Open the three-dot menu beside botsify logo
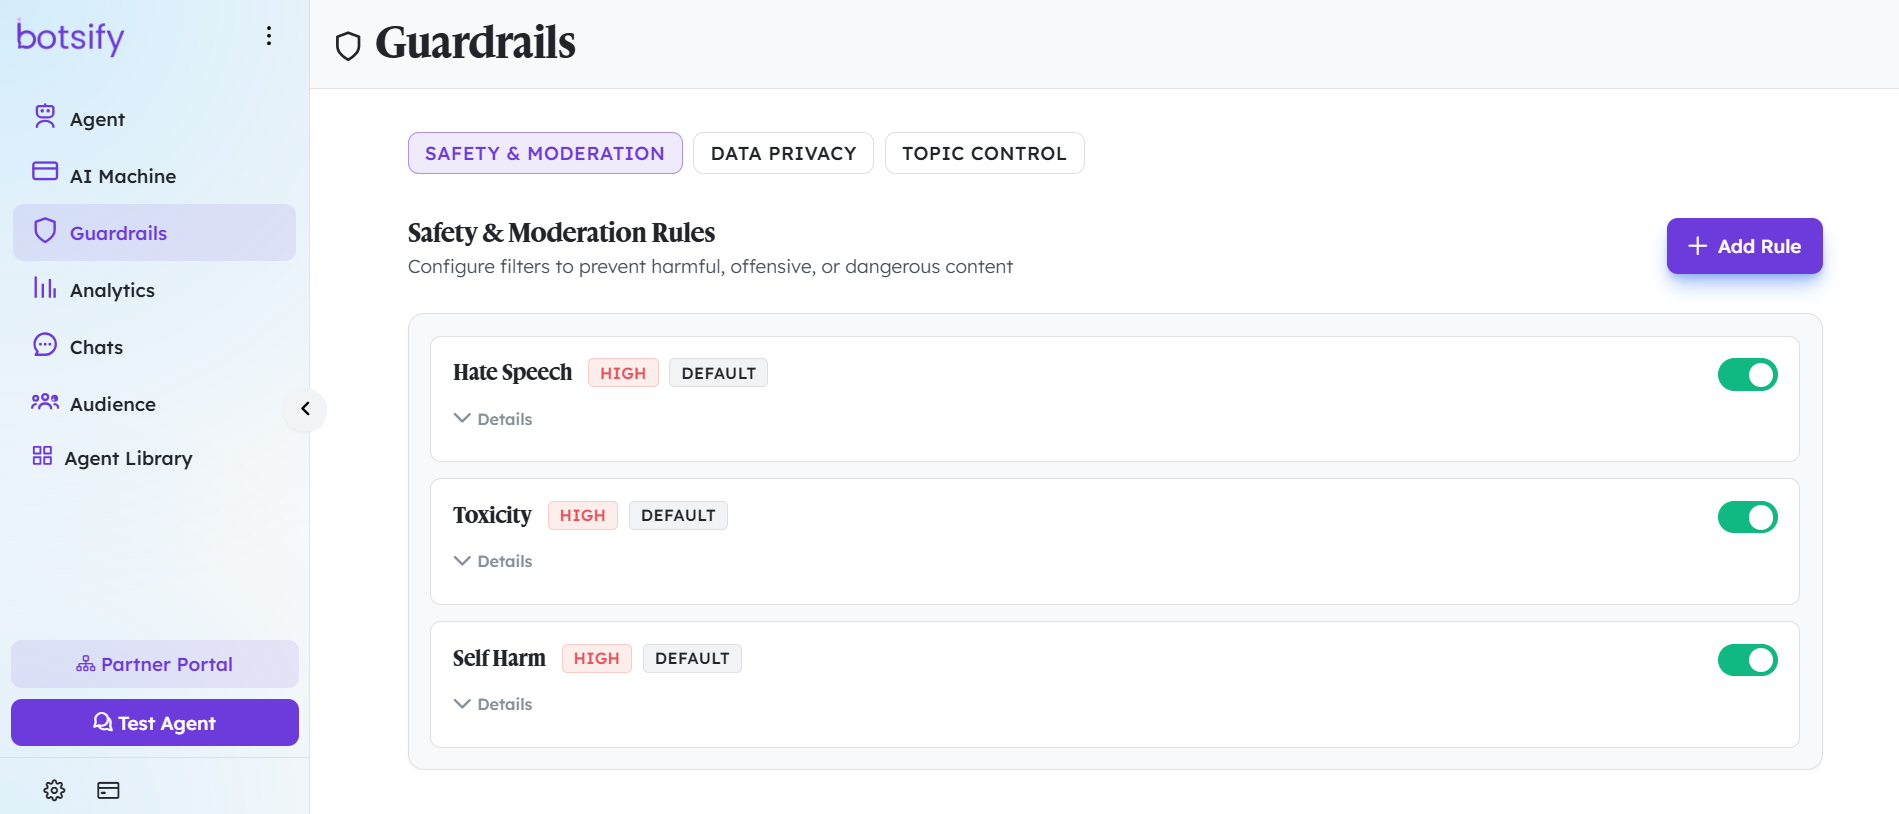This screenshot has width=1899, height=814. point(269,36)
